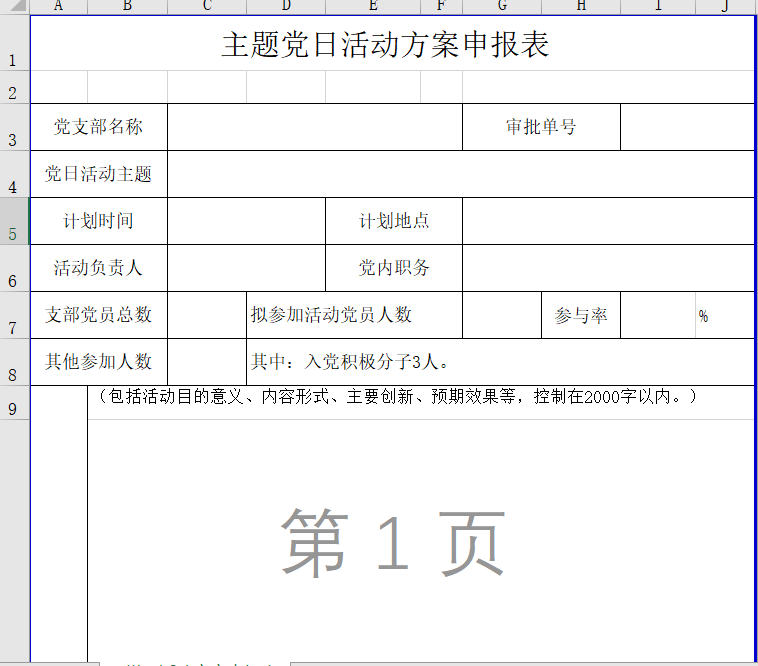Click the empty field beside 支部党员总数
Screen dimensions: 758x666
[206, 315]
